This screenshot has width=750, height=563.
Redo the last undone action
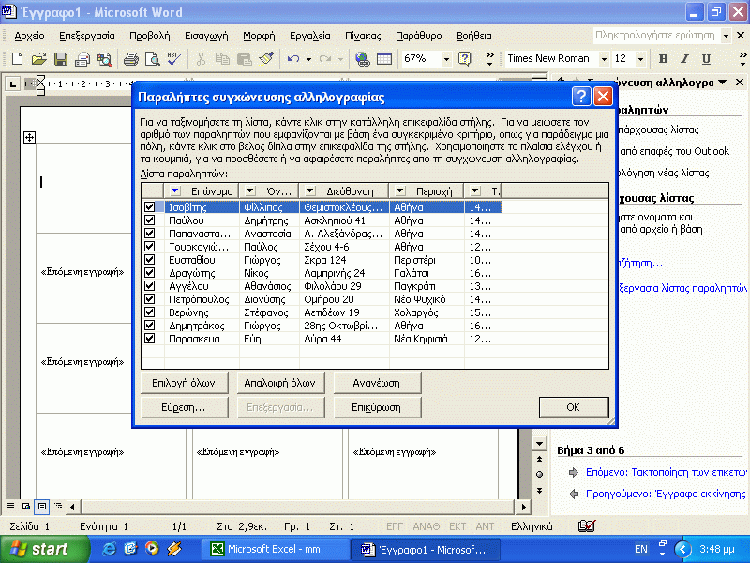pyautogui.click(x=325, y=59)
